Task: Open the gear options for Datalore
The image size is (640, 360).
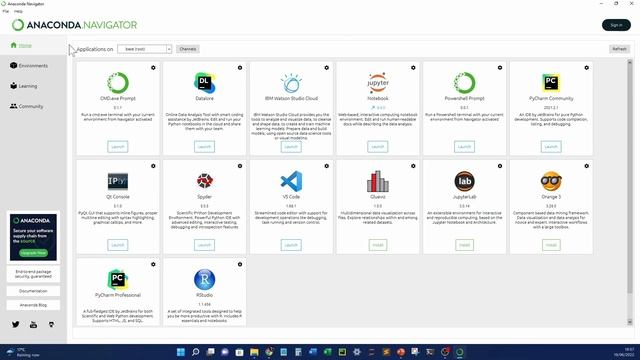Action: pyautogui.click(x=240, y=68)
